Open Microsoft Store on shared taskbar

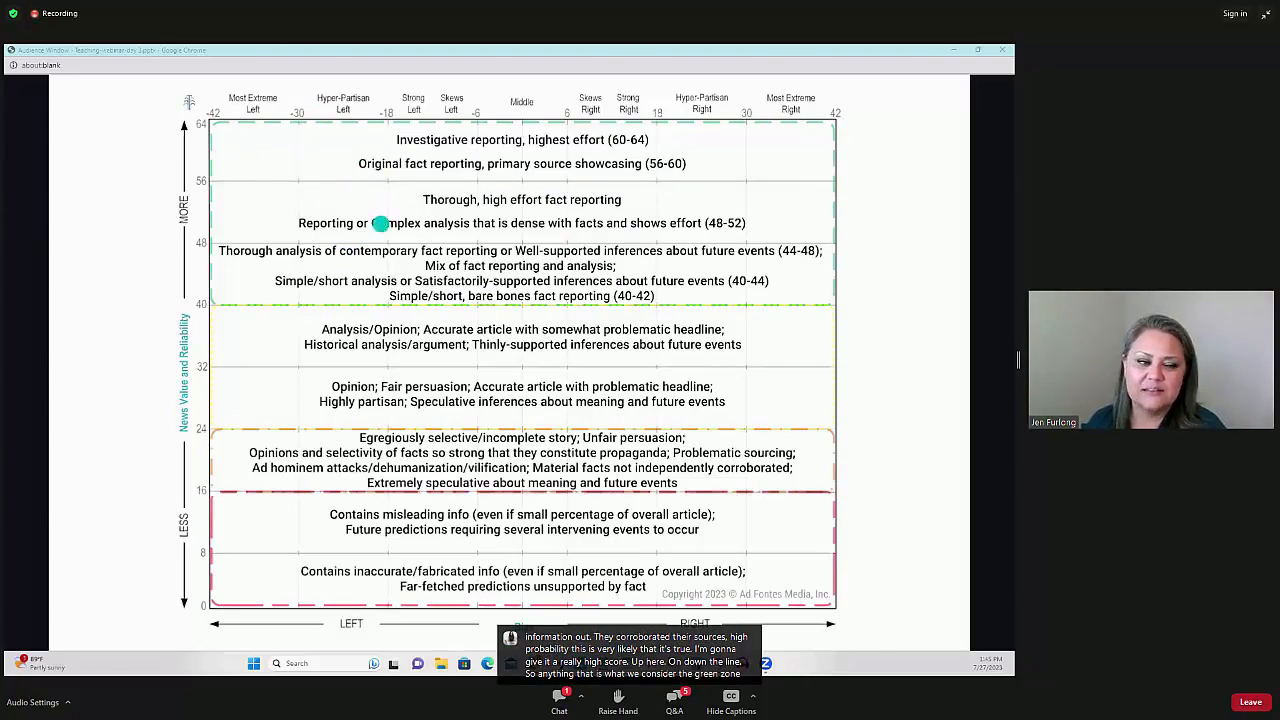point(464,663)
